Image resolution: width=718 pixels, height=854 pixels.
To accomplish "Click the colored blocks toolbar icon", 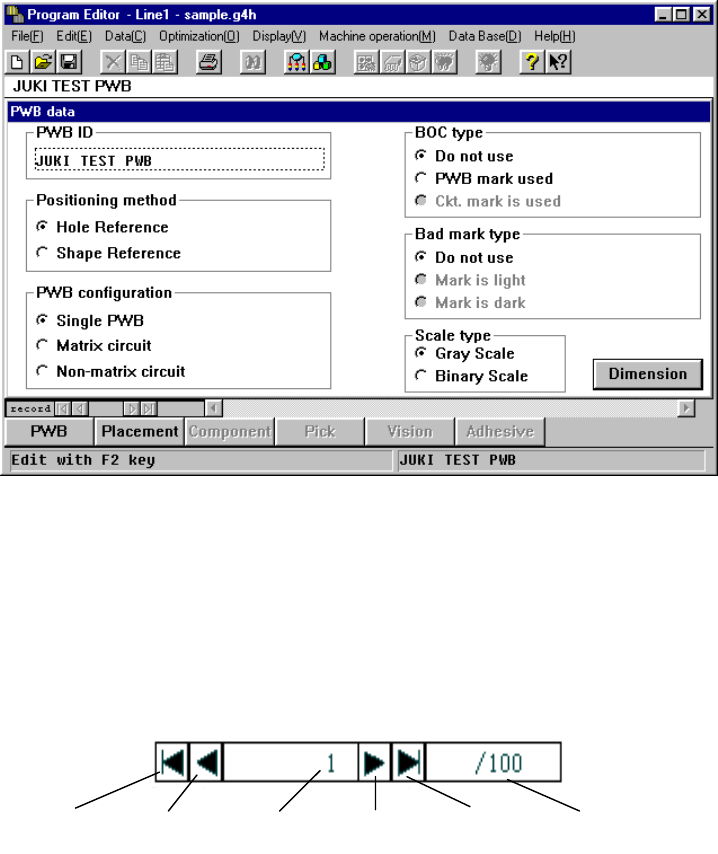I will click(x=323, y=62).
